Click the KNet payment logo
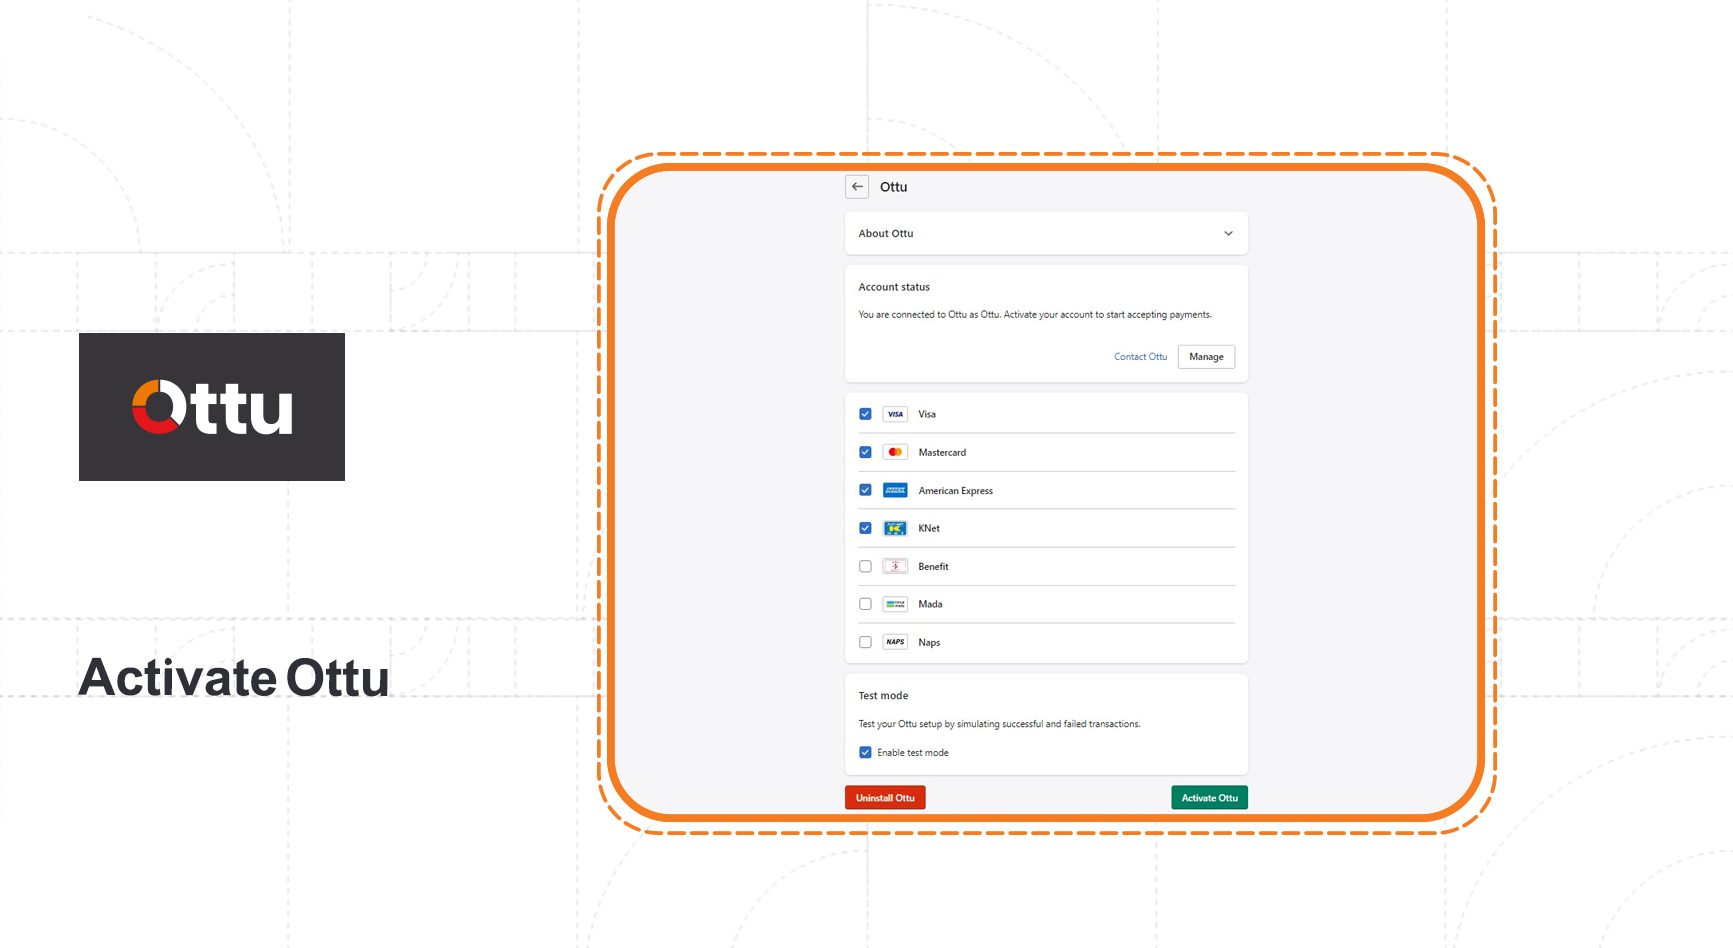The image size is (1733, 948). (895, 528)
